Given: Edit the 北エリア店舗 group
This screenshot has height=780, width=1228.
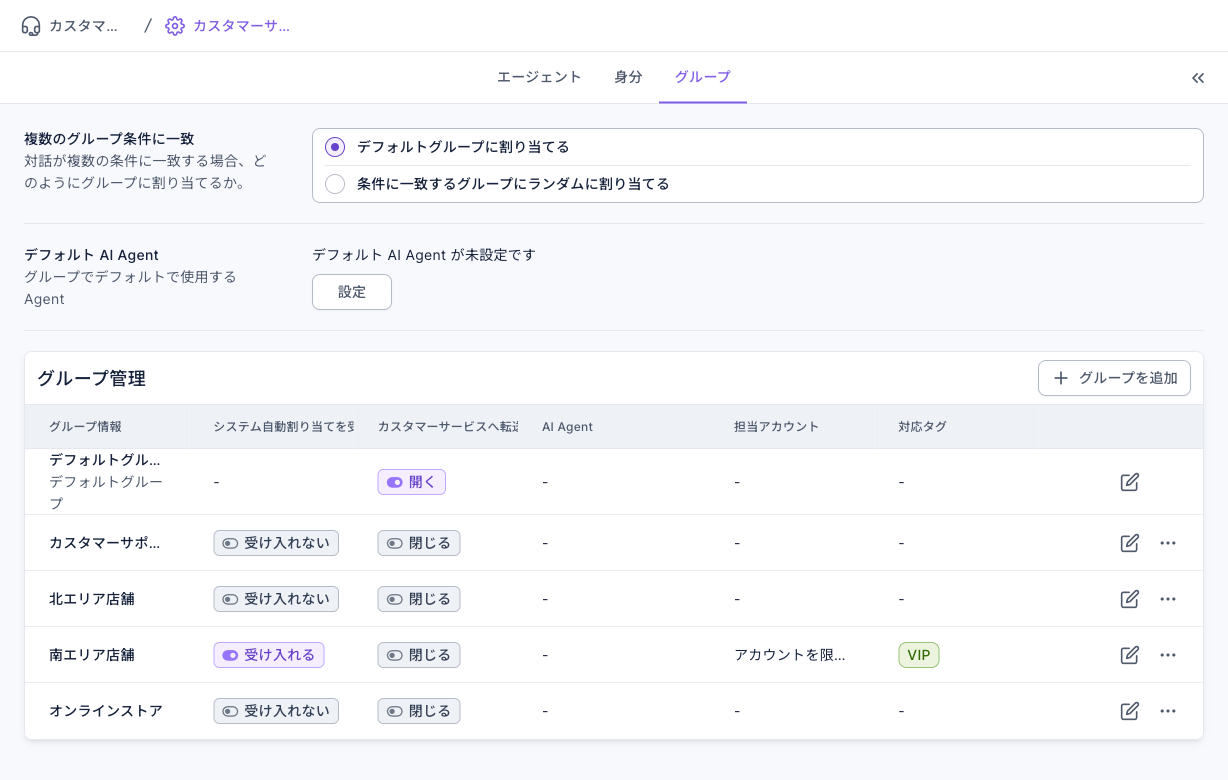Looking at the screenshot, I should click(x=1130, y=599).
